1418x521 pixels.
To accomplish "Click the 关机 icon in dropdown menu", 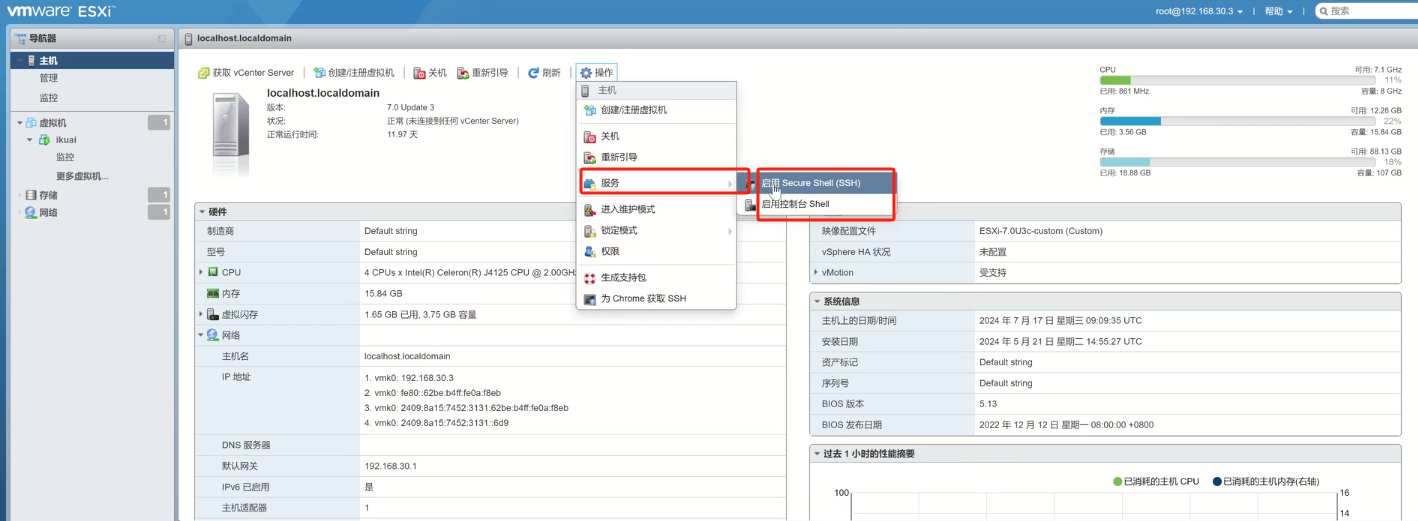I will click(x=589, y=136).
